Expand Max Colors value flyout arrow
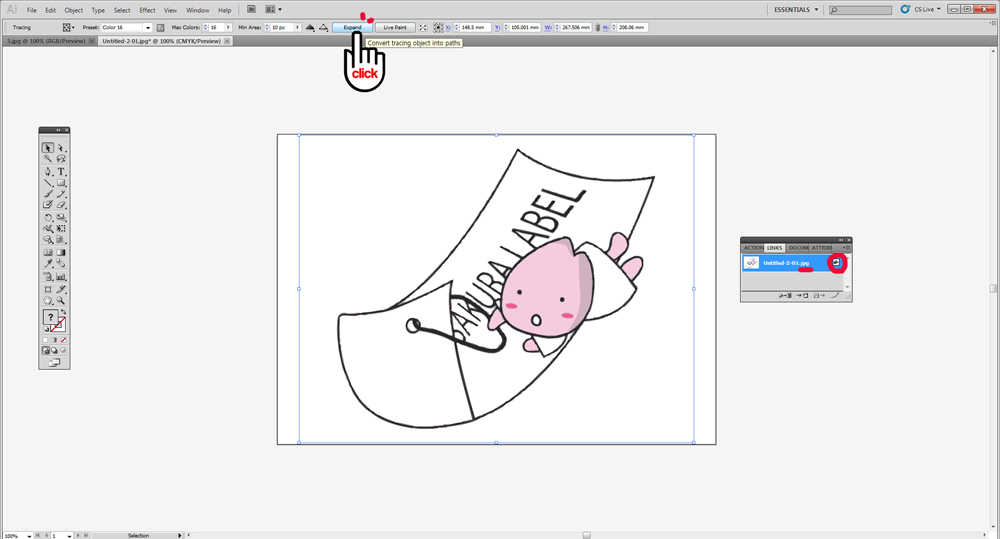 pyautogui.click(x=228, y=27)
